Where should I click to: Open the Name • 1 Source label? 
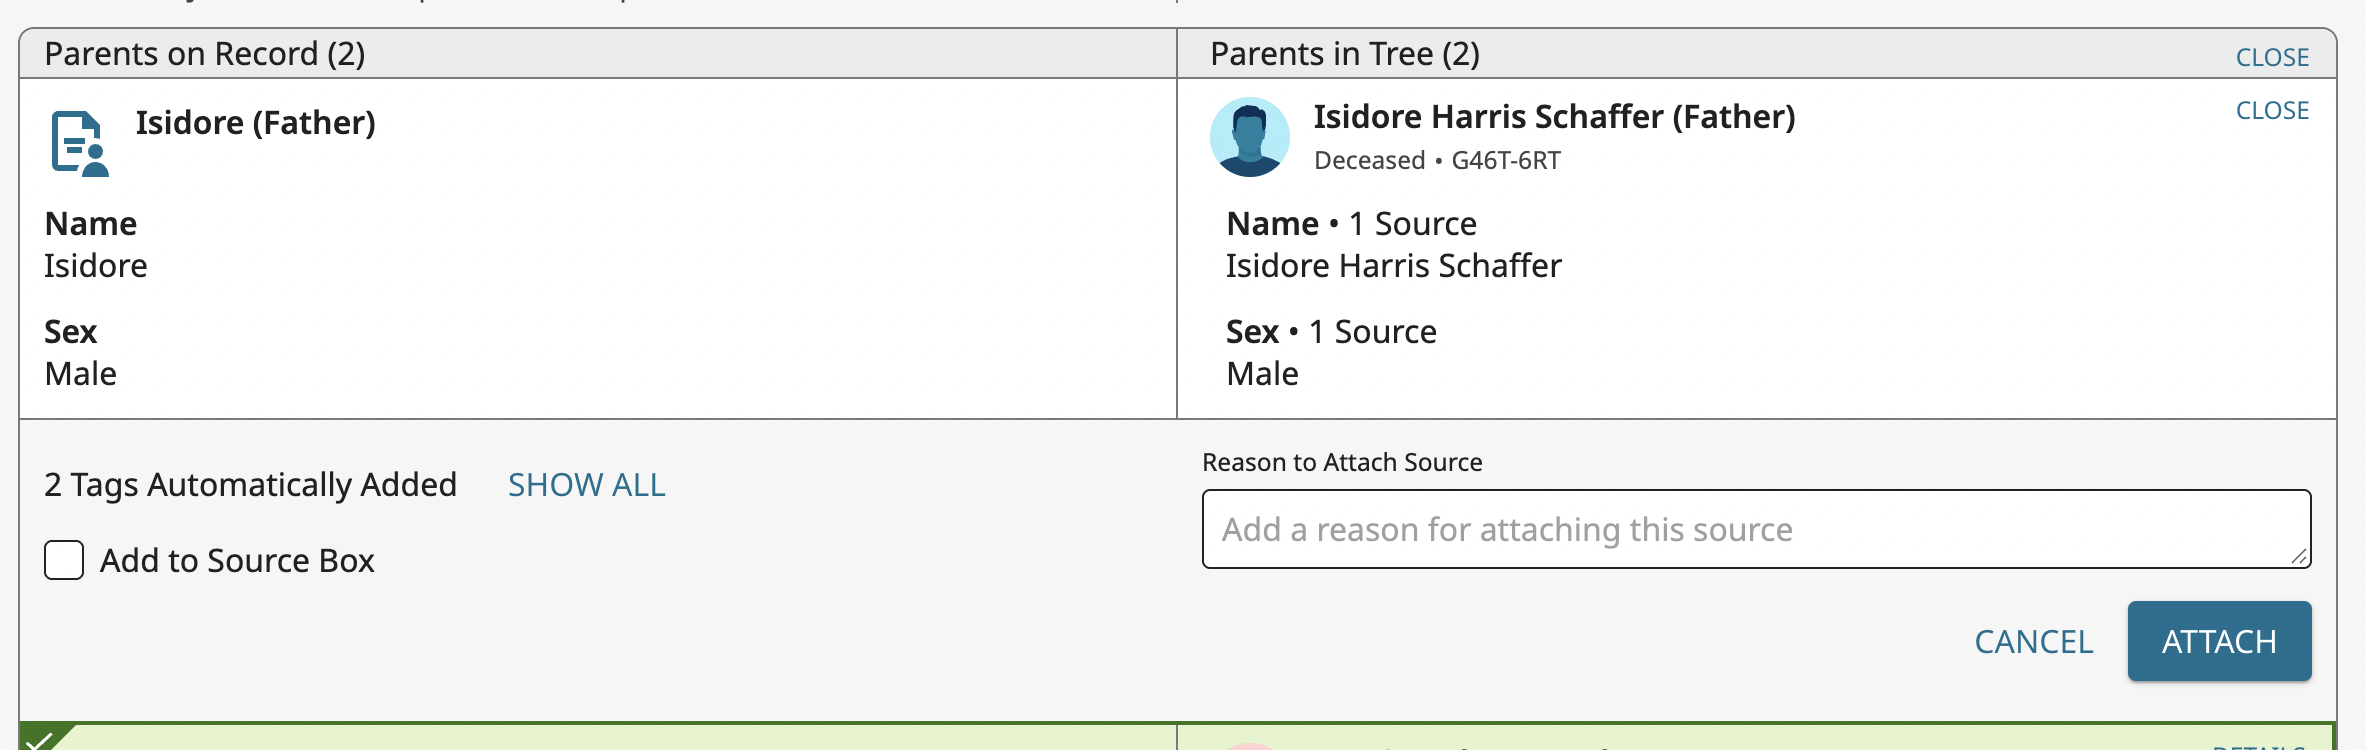[1351, 224]
